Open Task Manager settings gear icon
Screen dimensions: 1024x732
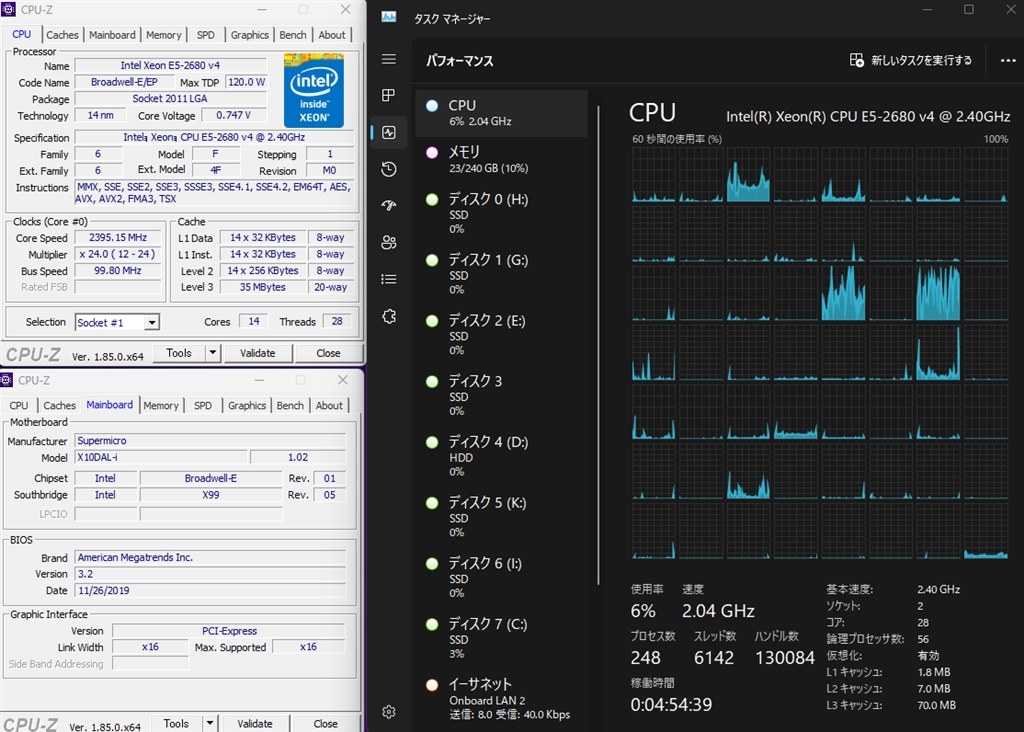[x=389, y=712]
